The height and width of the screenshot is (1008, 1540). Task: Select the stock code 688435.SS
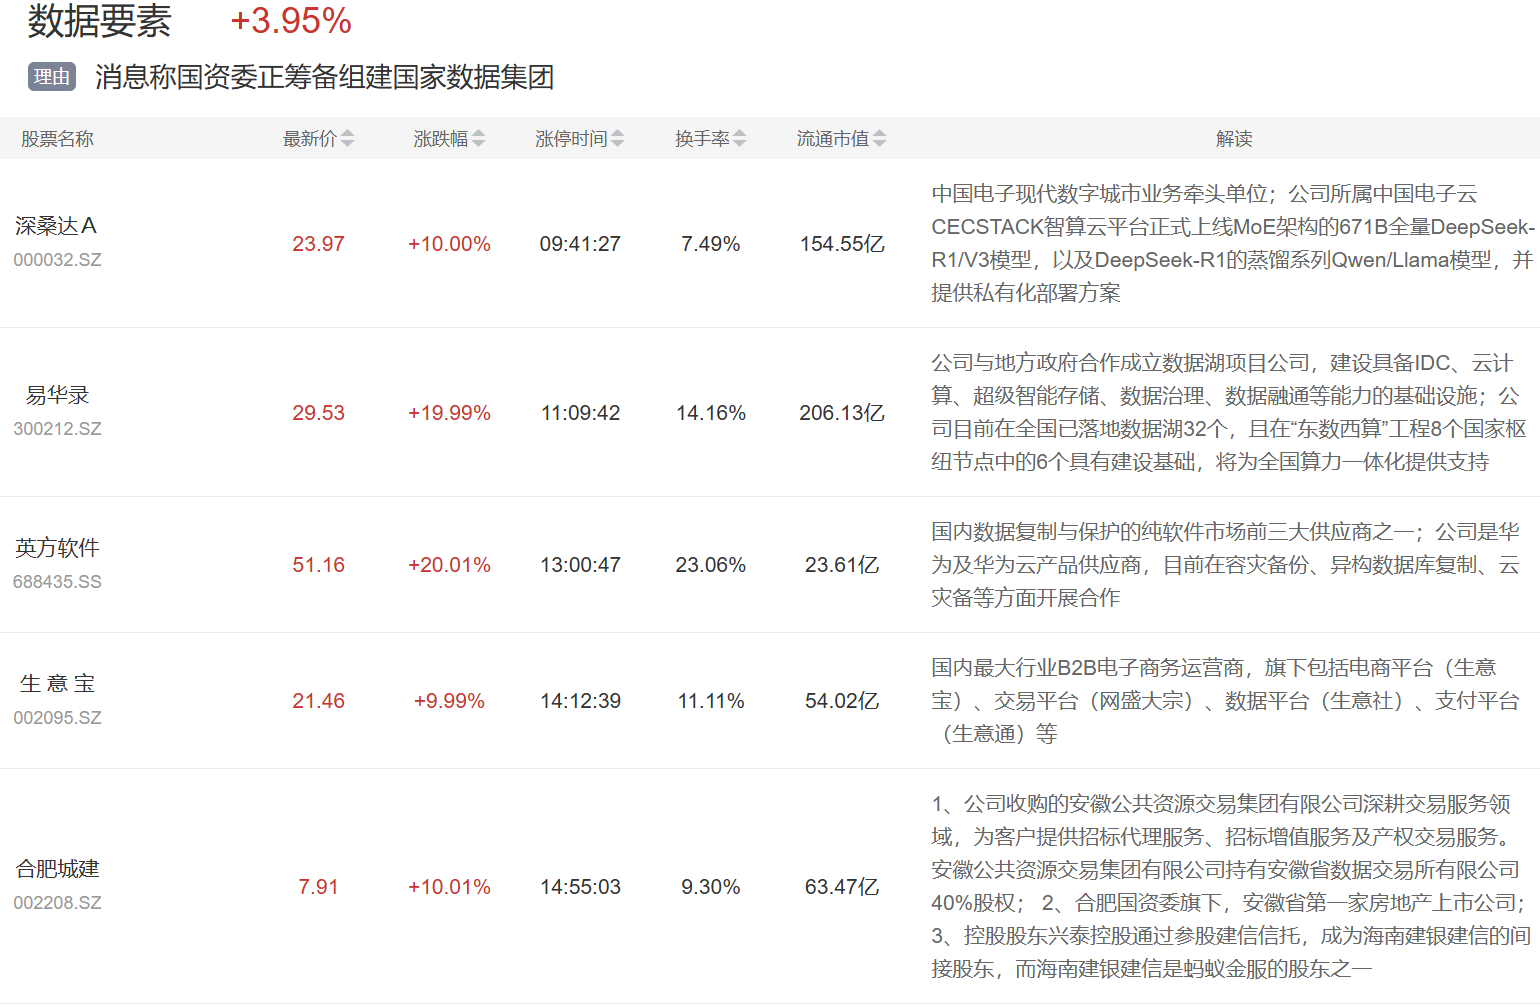coord(57,582)
